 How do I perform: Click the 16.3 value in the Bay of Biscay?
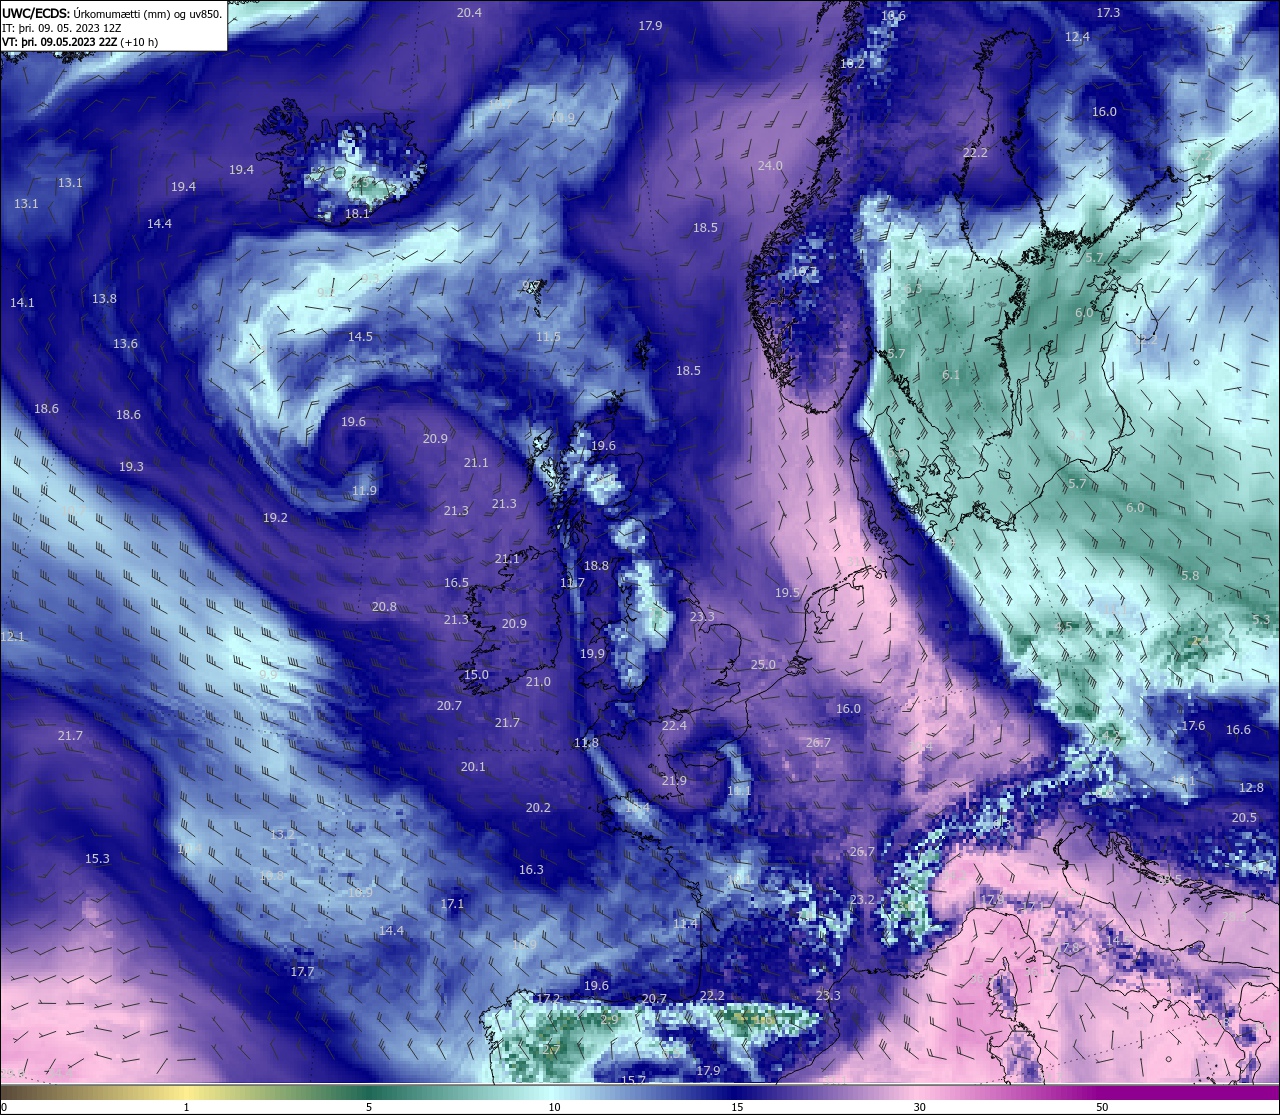coord(531,870)
